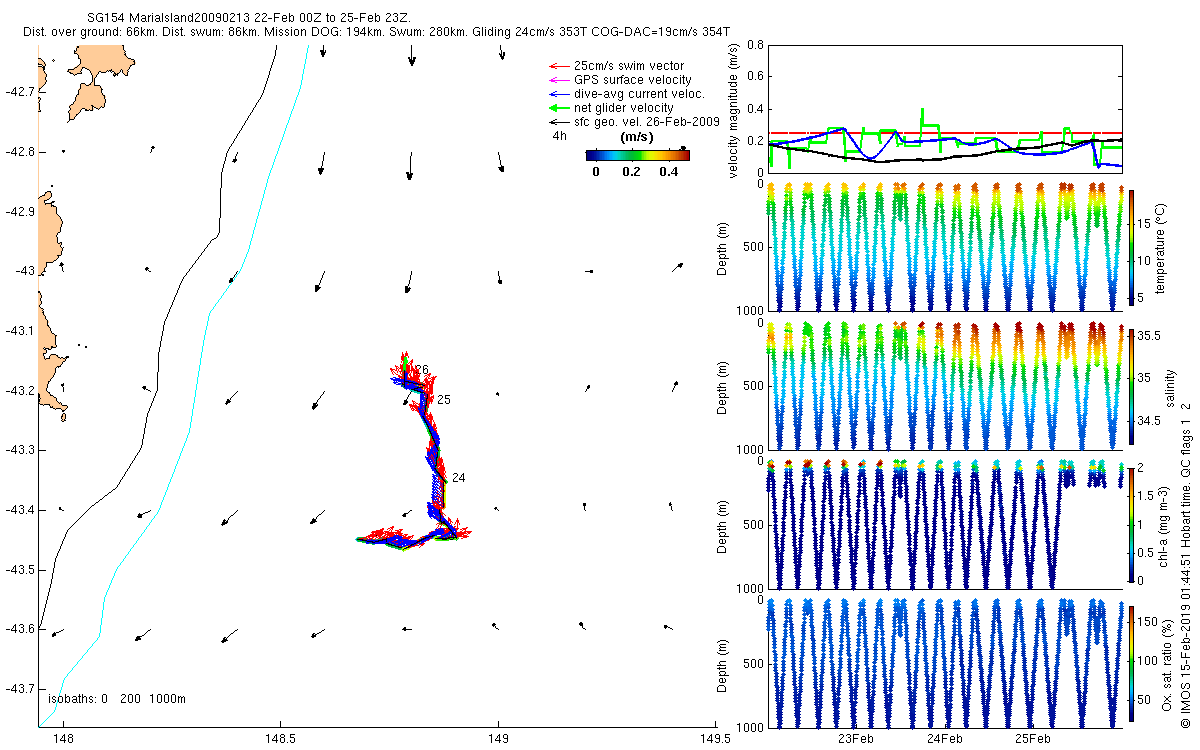Click day marker '25' on glider track
The height and width of the screenshot is (750, 1200).
click(443, 400)
